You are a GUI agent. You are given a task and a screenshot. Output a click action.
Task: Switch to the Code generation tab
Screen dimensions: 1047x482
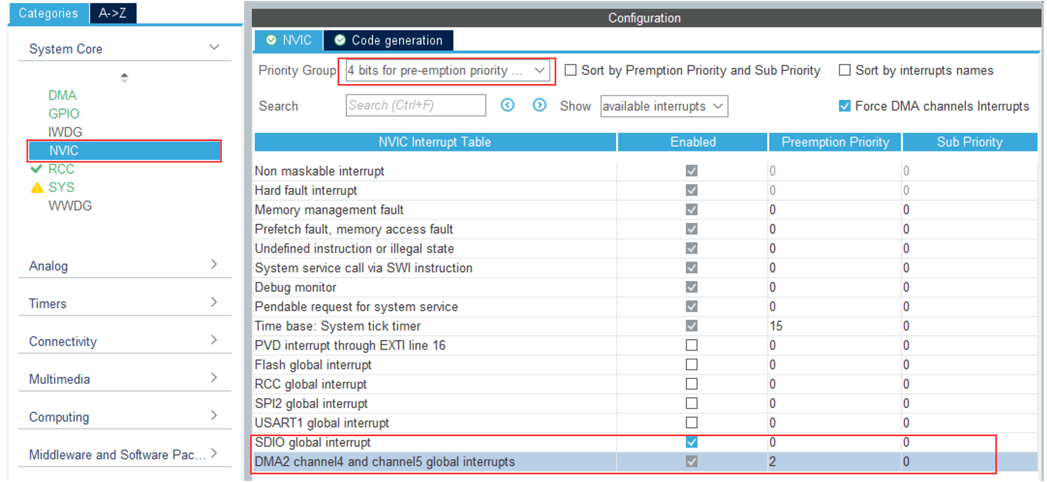coord(388,40)
